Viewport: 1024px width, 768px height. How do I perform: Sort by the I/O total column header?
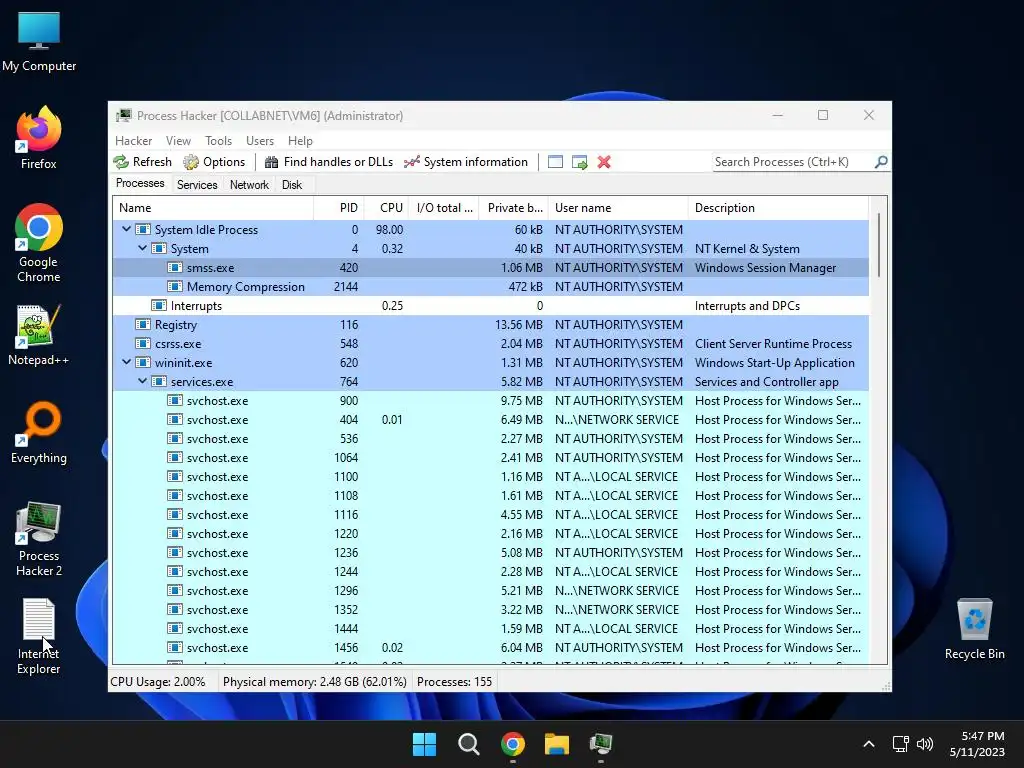tap(444, 208)
